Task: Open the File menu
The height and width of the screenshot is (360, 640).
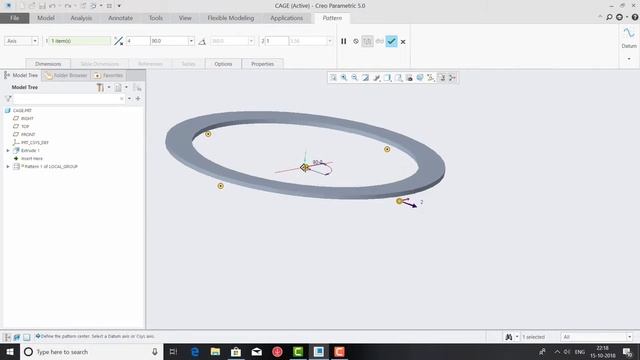Action: tap(15, 18)
